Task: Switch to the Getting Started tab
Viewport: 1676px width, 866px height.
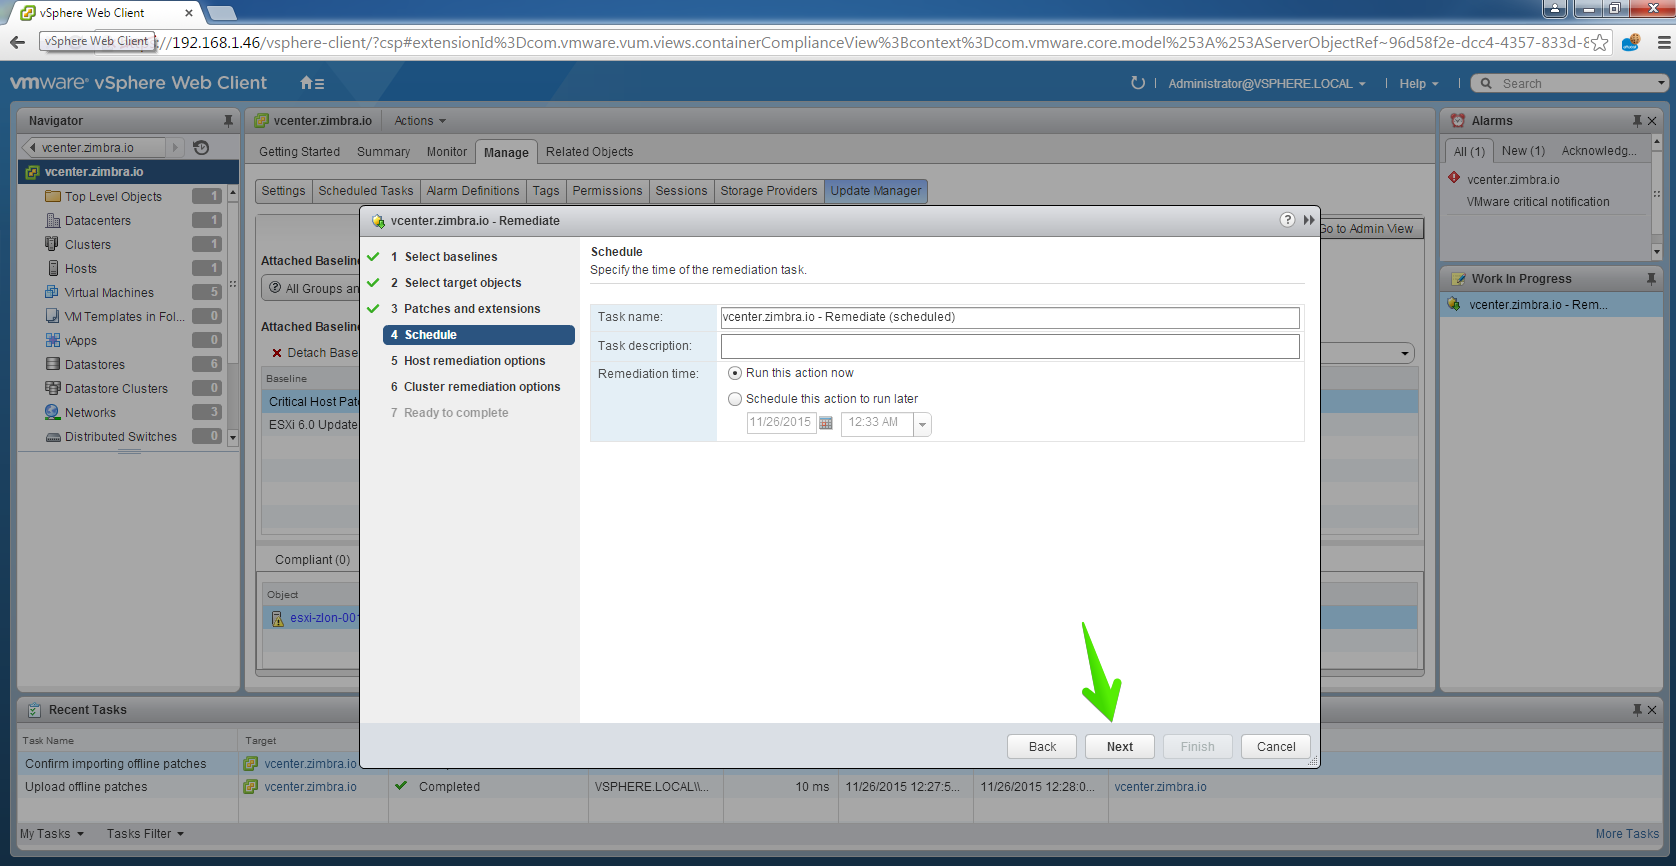Action: [x=299, y=152]
